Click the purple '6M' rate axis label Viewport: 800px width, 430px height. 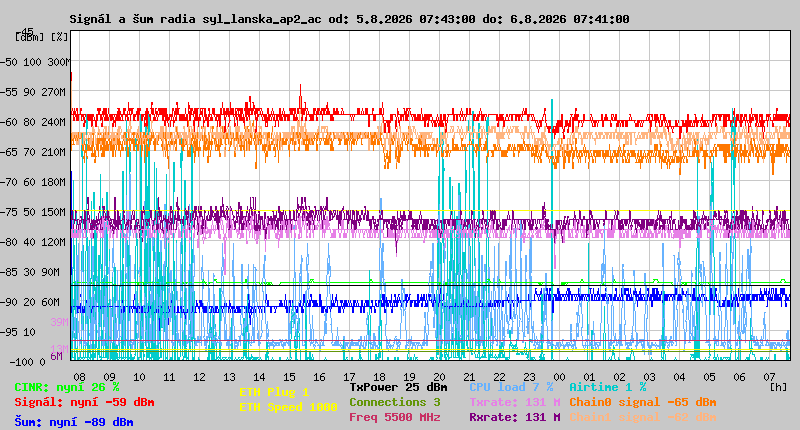pos(56,356)
